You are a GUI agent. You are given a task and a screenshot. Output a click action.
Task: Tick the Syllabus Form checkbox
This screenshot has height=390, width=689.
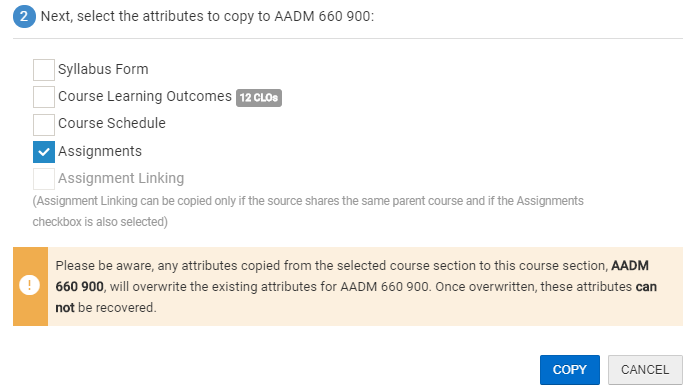pos(44,70)
